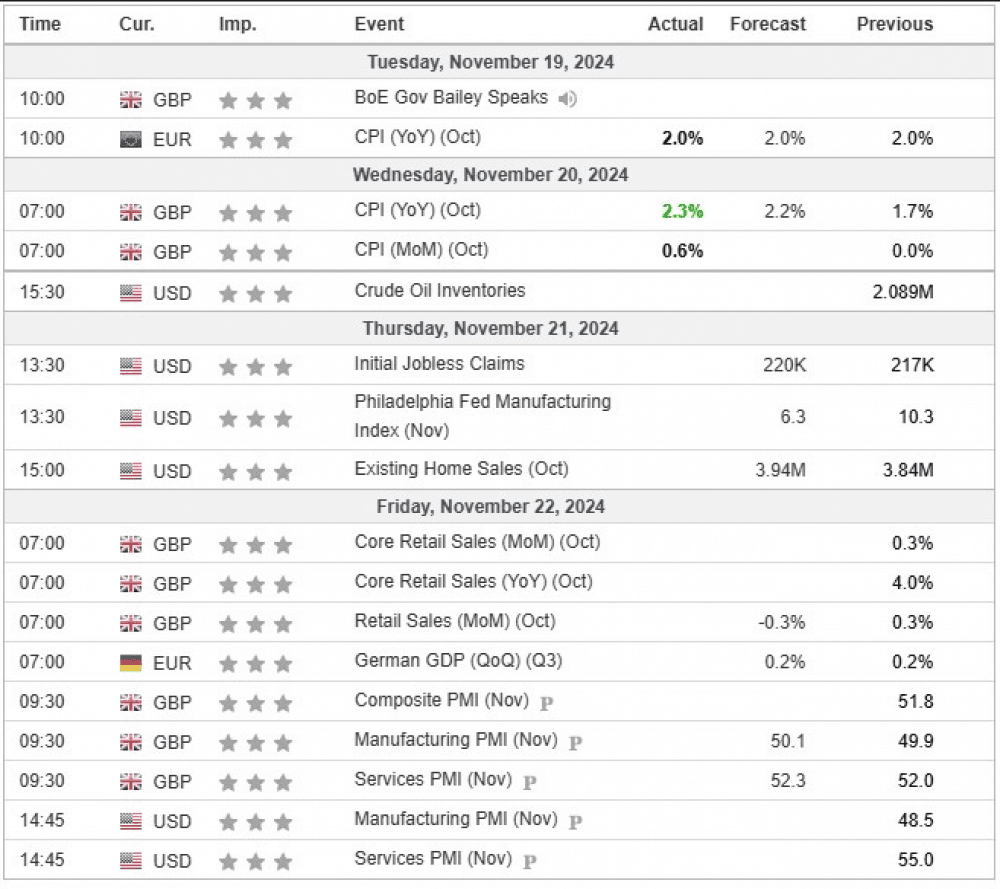Click the UK flag in the Core Retail Sales (YoY) row
This screenshot has height=889, width=1000.
[131, 584]
